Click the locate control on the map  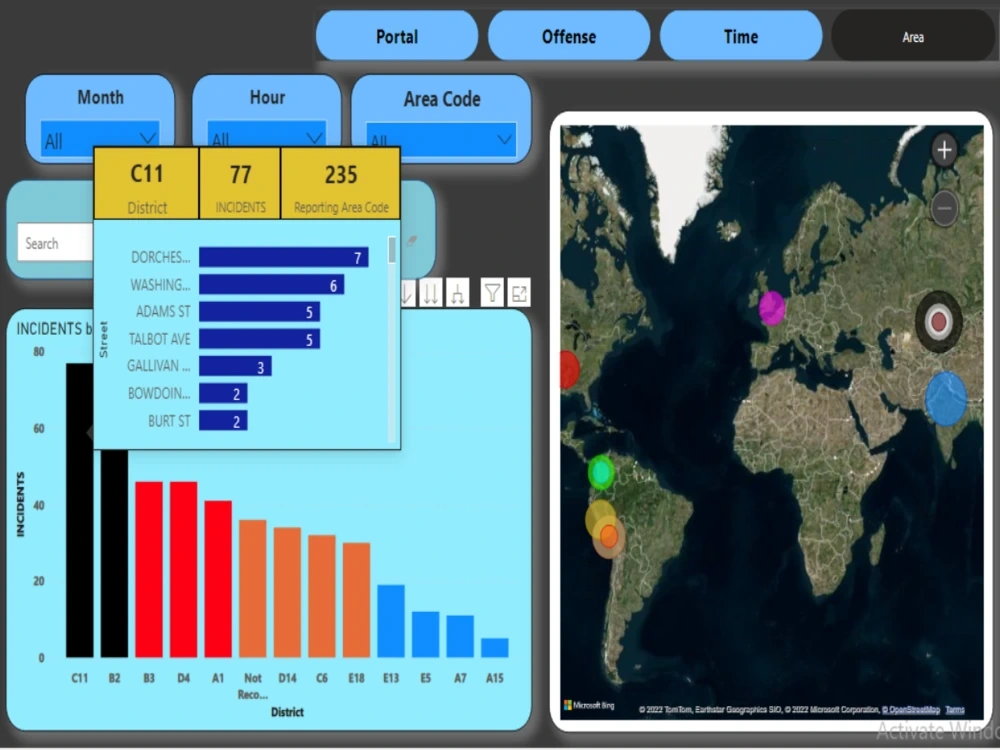point(938,322)
